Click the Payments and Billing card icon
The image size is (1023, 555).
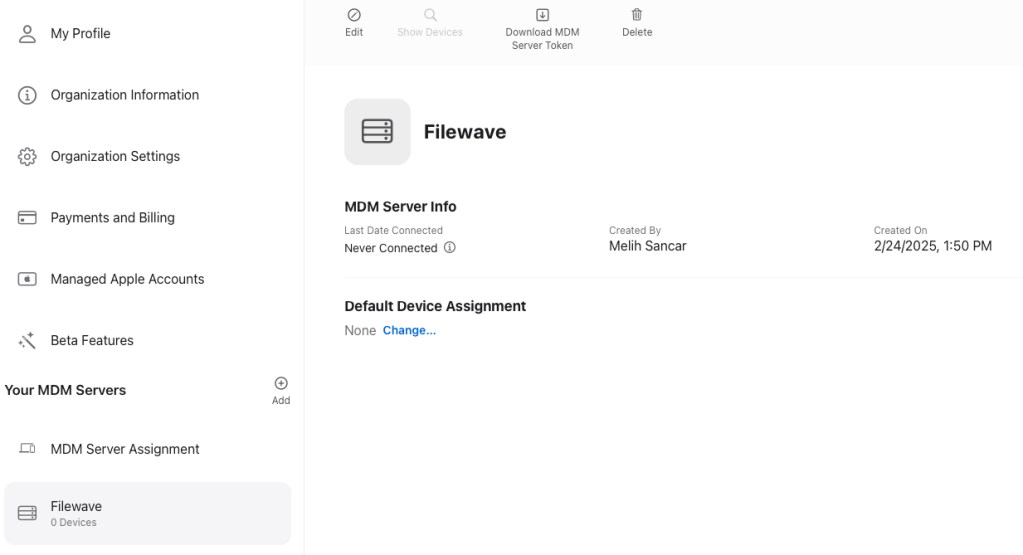coord(27,218)
